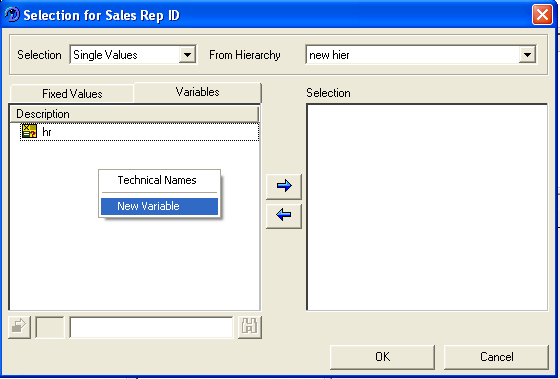Viewport: 560px width, 379px height.
Task: Click the binoculars search icon
Action: tap(250, 327)
